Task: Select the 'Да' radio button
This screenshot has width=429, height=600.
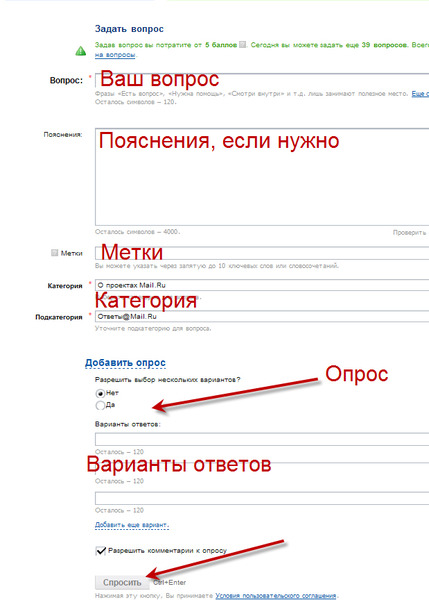Action: point(100,405)
